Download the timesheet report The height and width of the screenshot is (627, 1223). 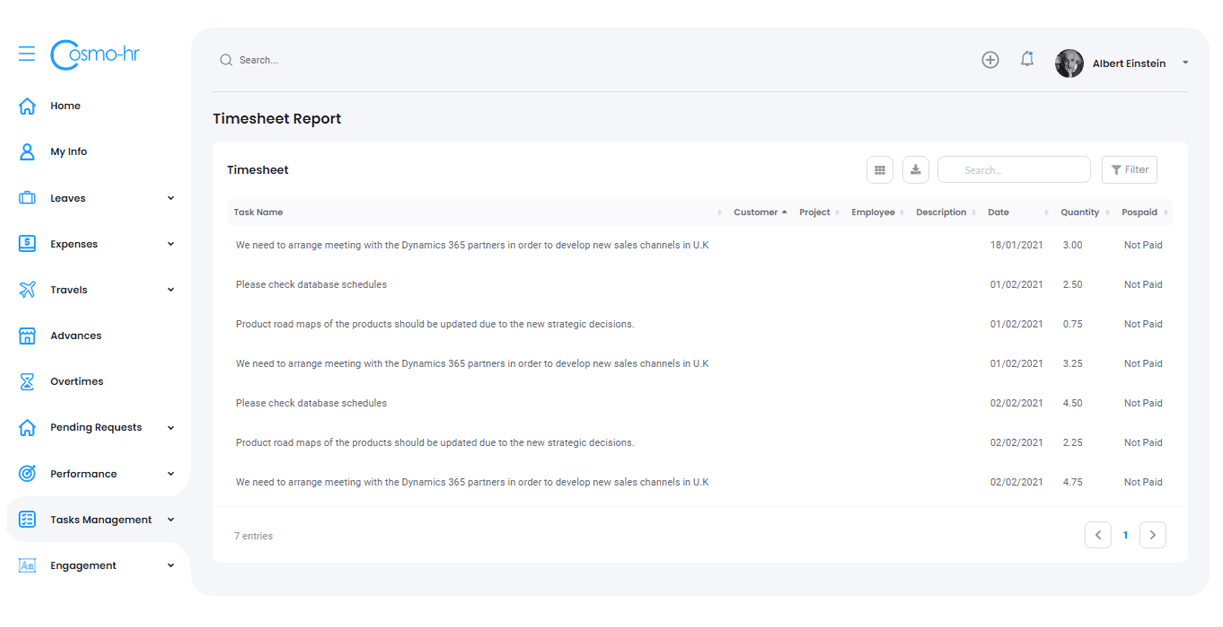916,170
